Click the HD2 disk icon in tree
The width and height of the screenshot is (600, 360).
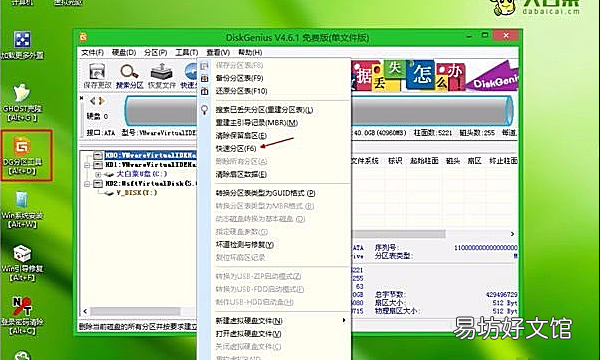98,184
